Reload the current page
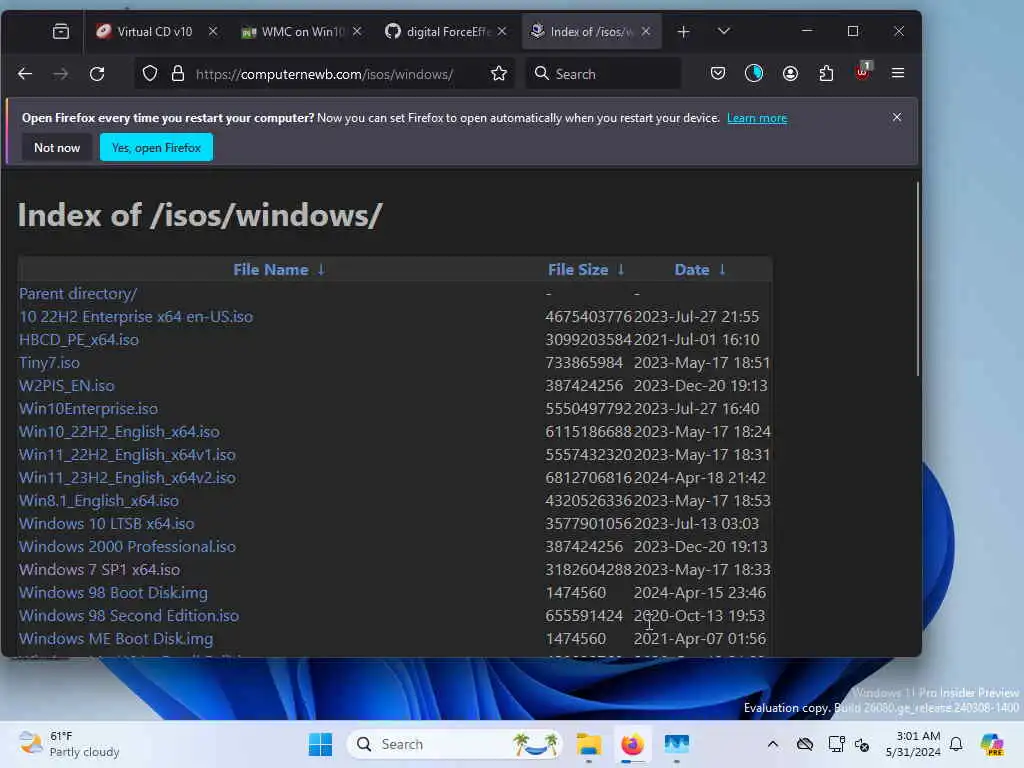Screen dimensions: 1024x768 click(x=97, y=74)
